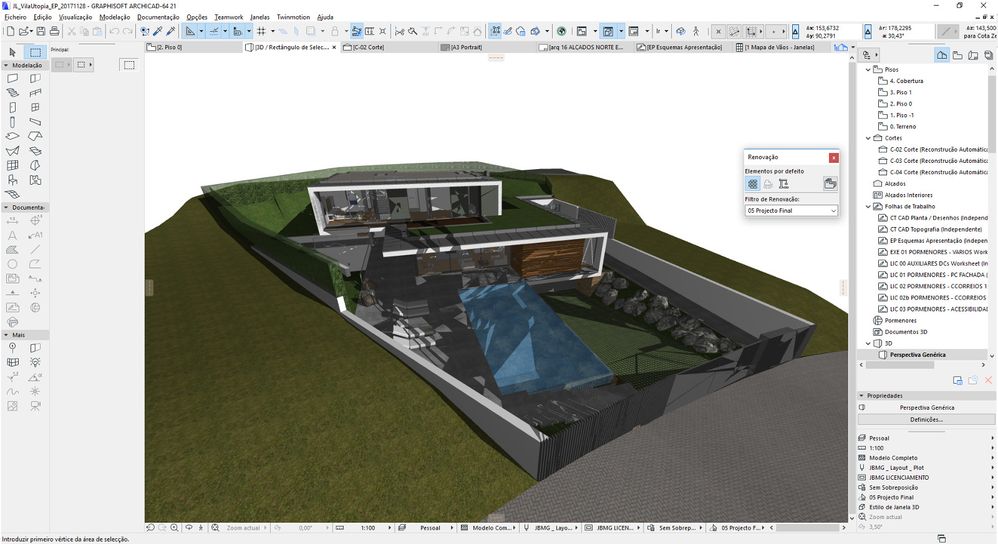Collapse the Modelação toolbox section
998x544 pixels.
point(6,66)
